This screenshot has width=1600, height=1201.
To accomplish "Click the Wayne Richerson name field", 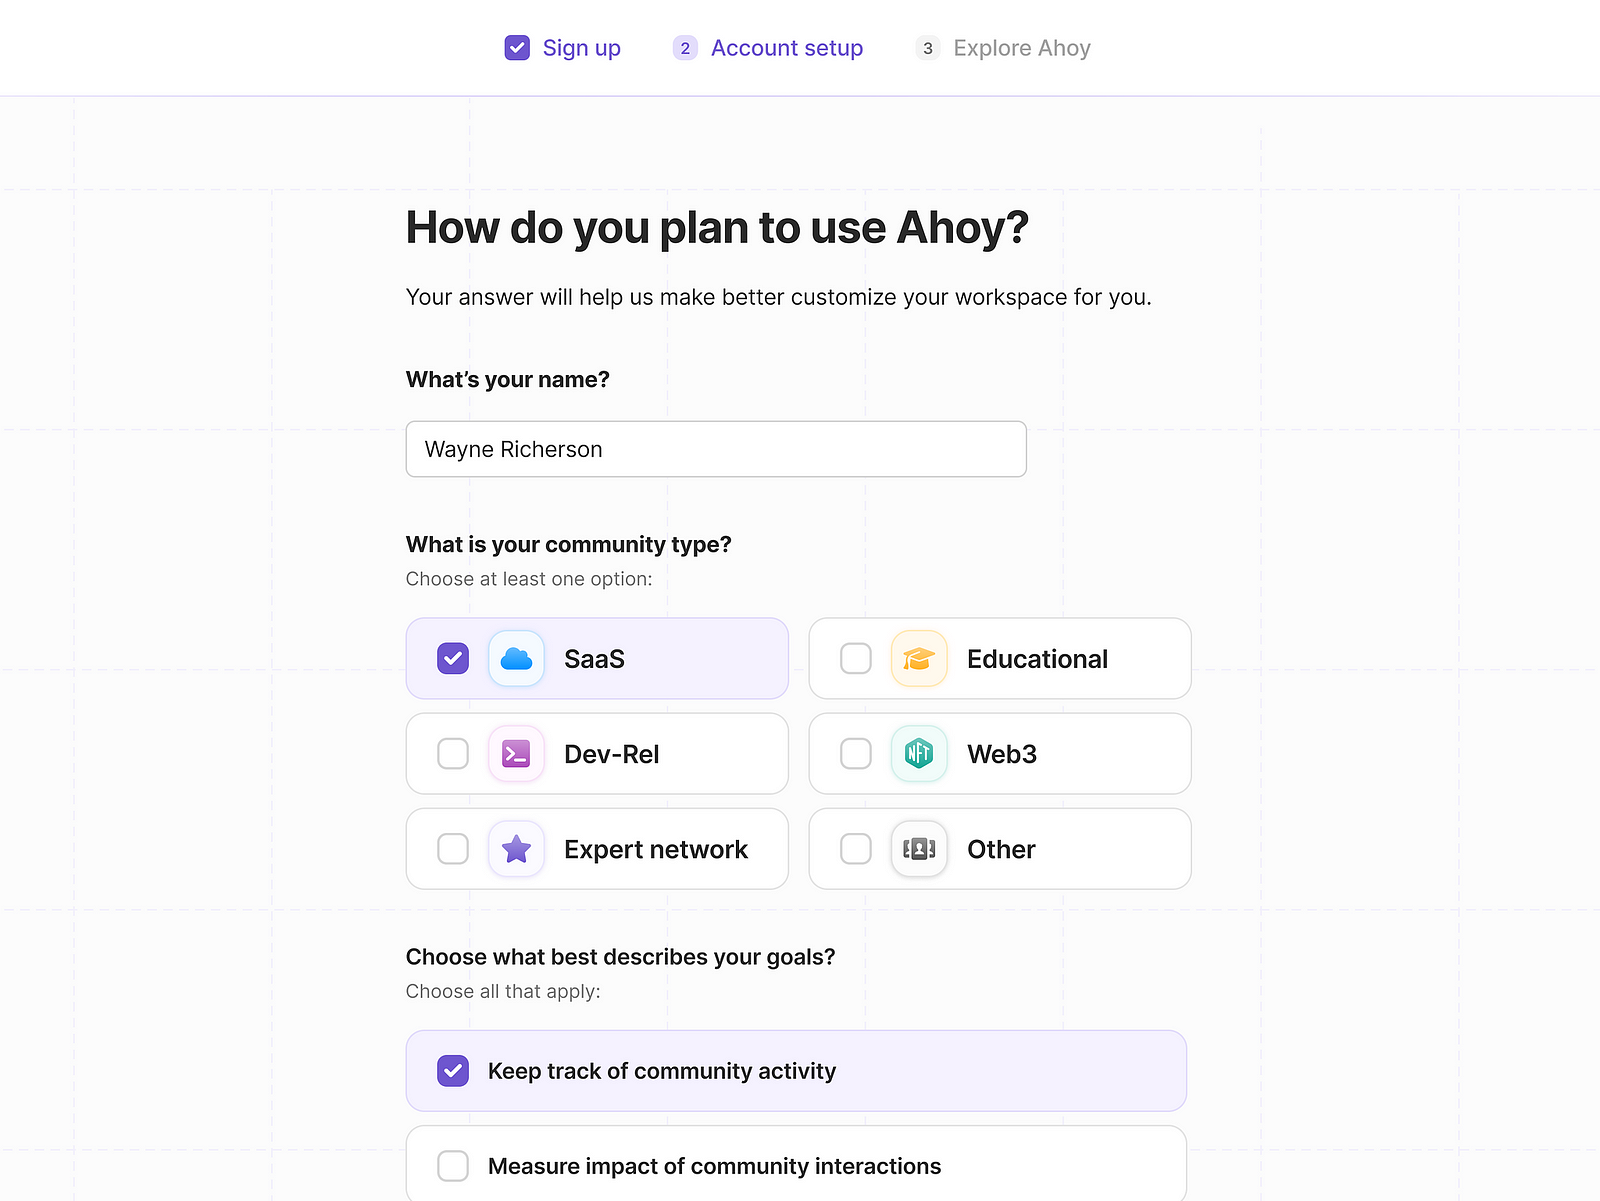I will pyautogui.click(x=715, y=449).
